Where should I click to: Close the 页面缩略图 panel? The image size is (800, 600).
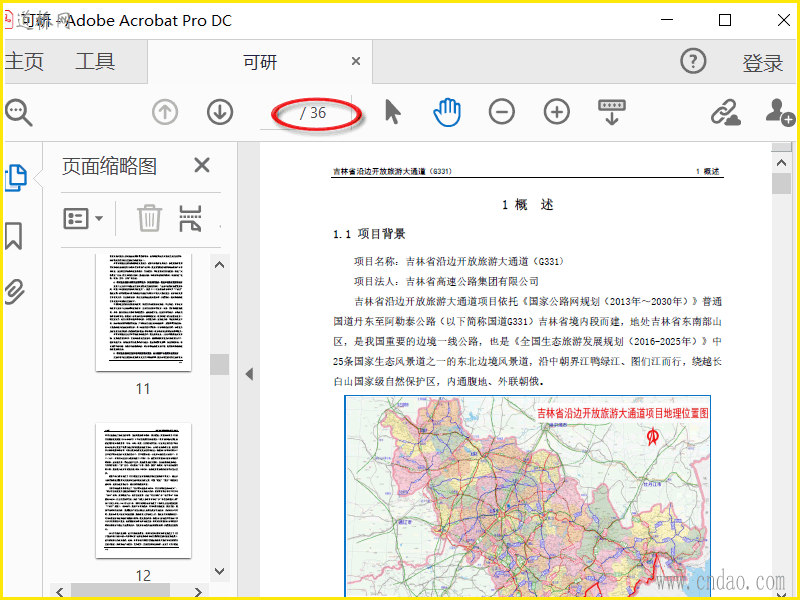(x=202, y=166)
